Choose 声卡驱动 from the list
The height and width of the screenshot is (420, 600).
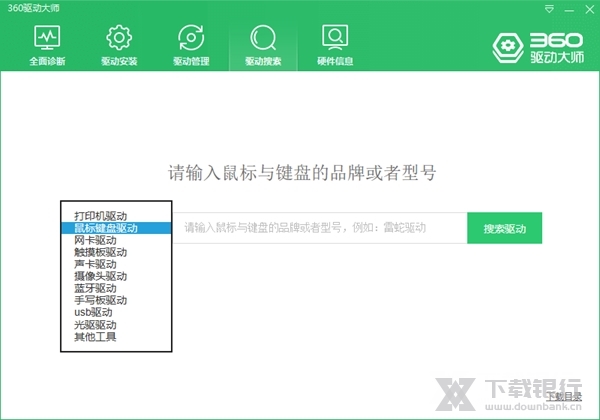point(116,264)
